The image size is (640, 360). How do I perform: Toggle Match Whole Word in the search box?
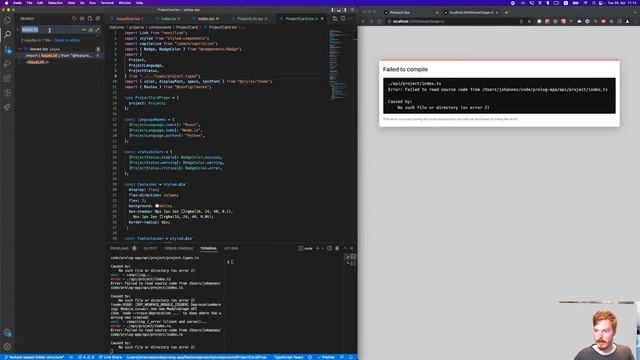[91, 29]
